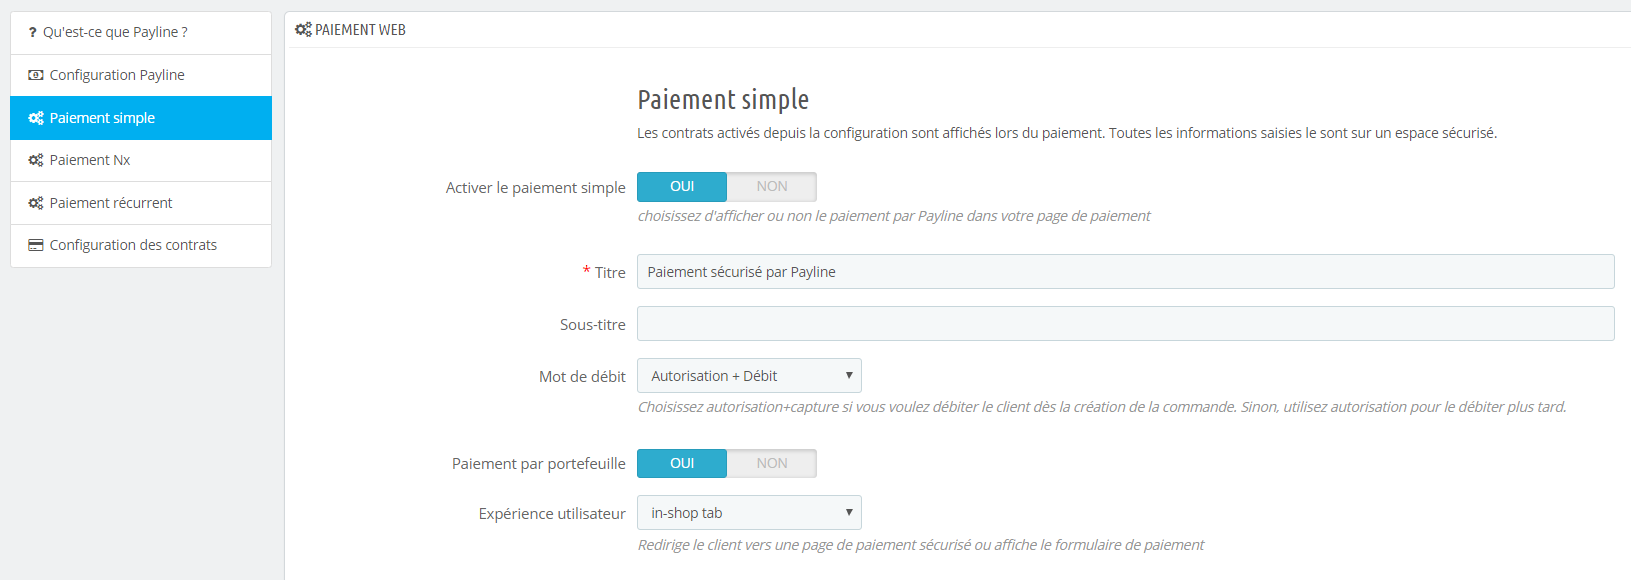Disable Paiement par portefeuille with NON
1631x580 pixels.
(771, 464)
